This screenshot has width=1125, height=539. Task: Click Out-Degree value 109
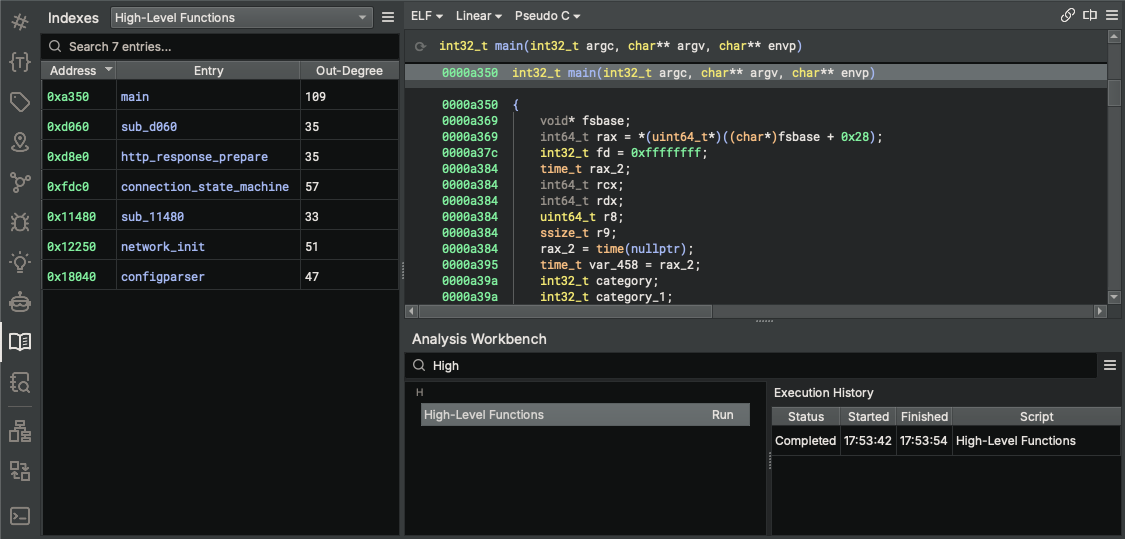click(315, 96)
